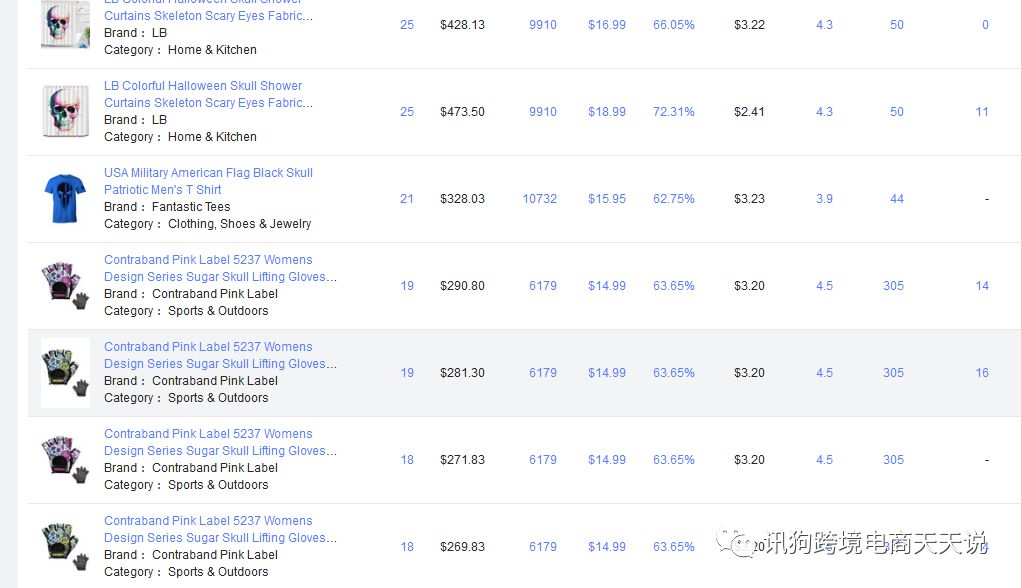Select the 66.05% margin link
1021x588 pixels.
[673, 25]
